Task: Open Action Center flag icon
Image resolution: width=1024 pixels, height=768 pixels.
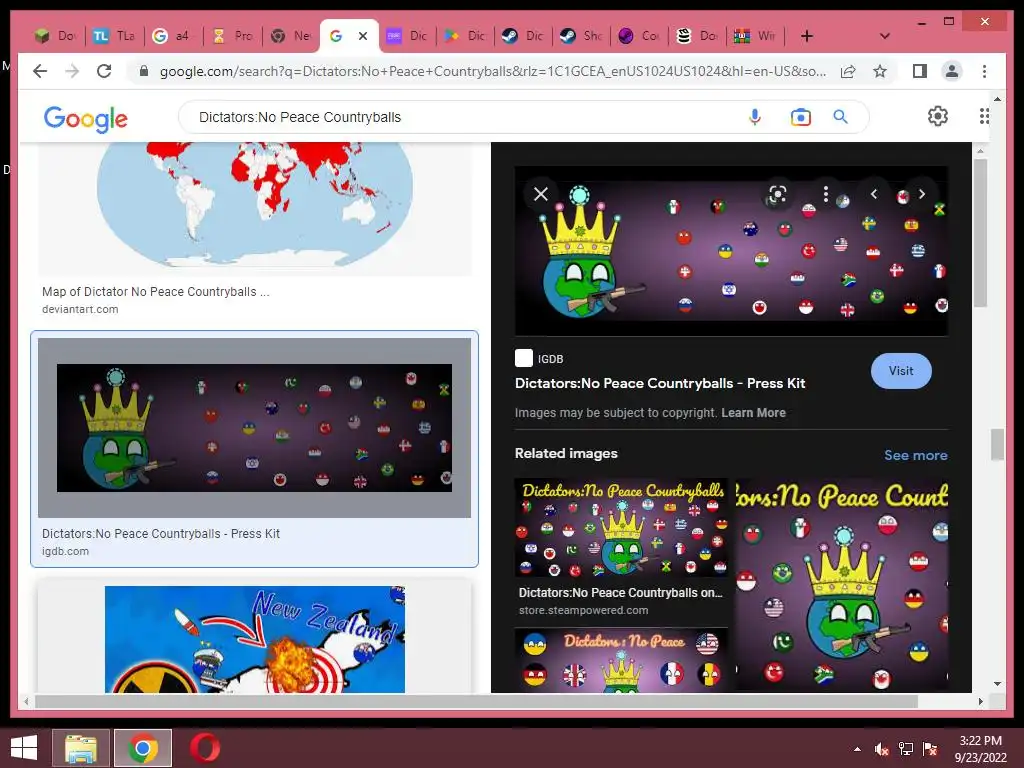Action: click(x=929, y=749)
